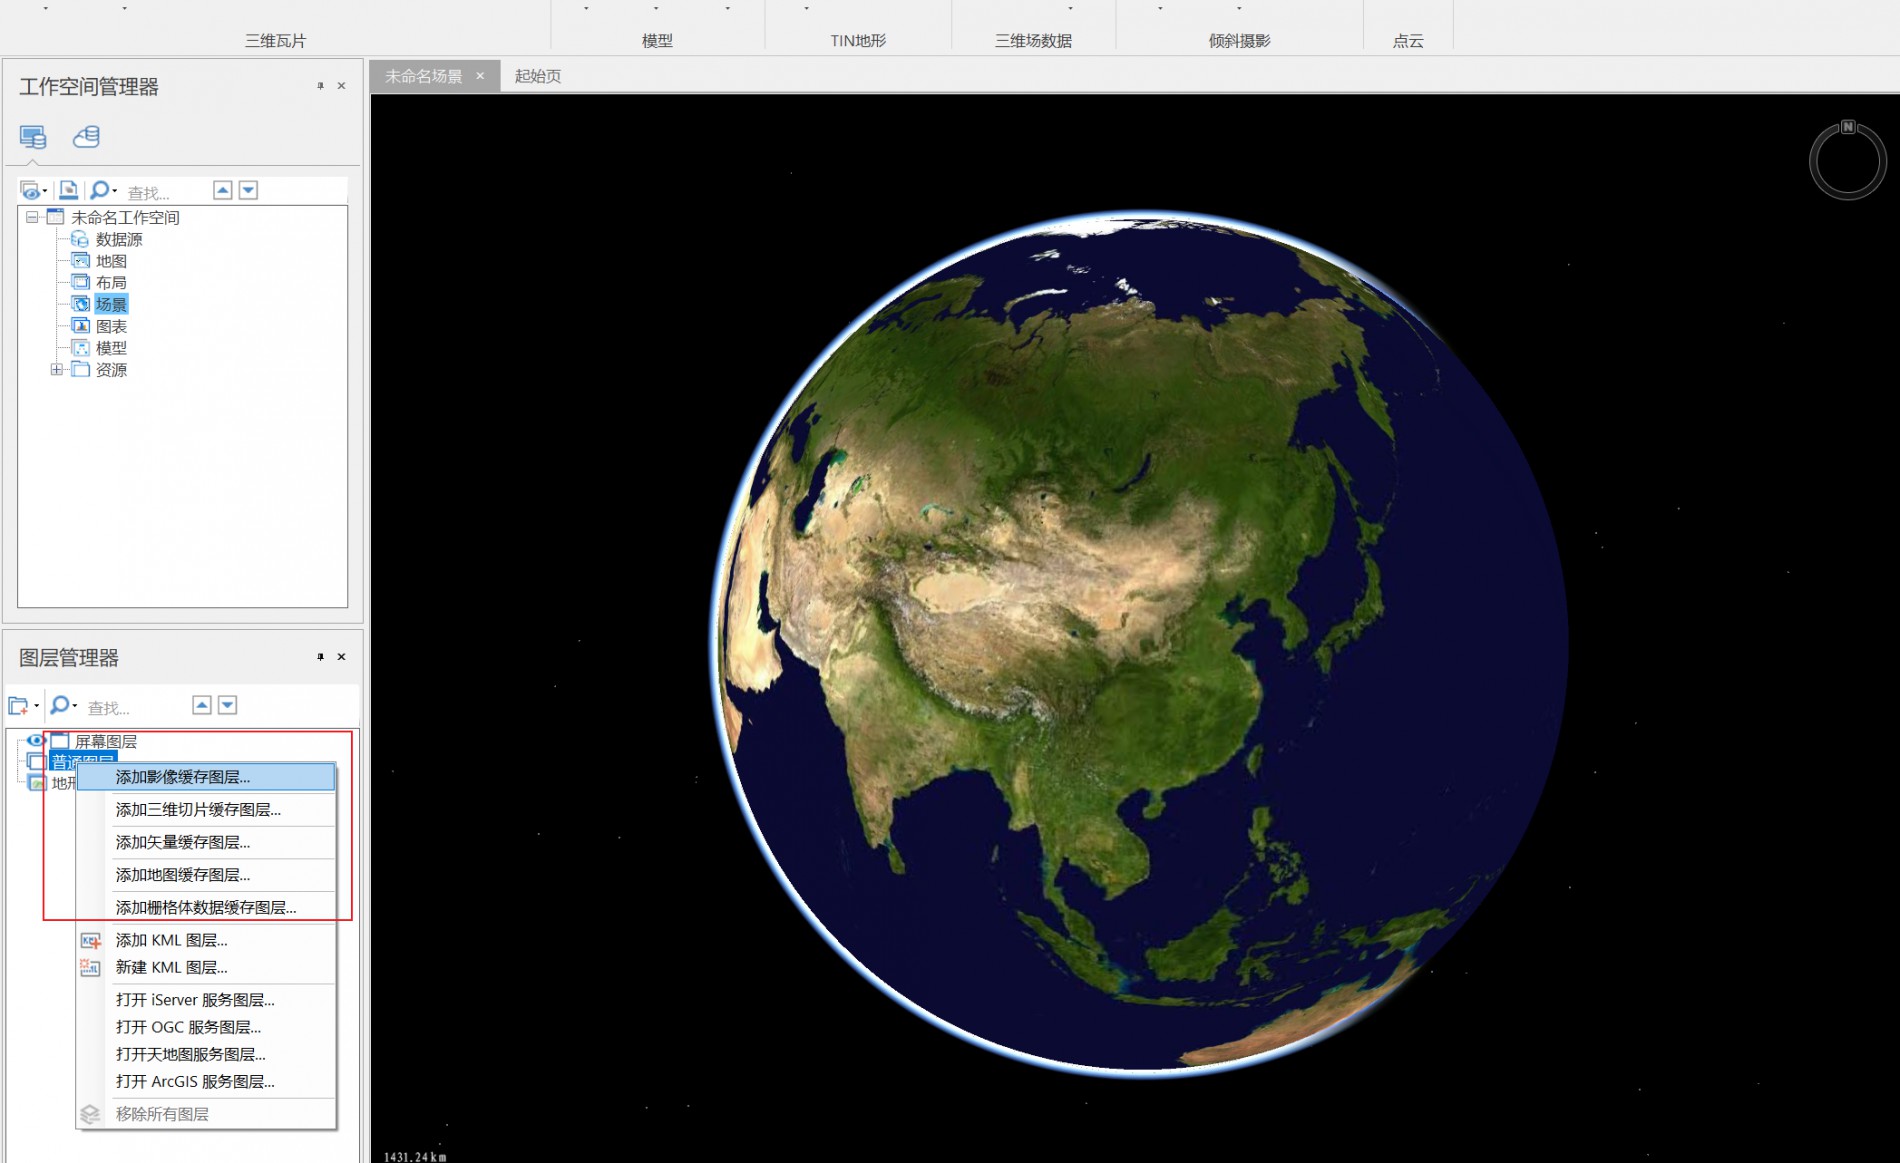Expand the 资源 folder node
Screen dimensions: 1900x1163
tap(57, 370)
